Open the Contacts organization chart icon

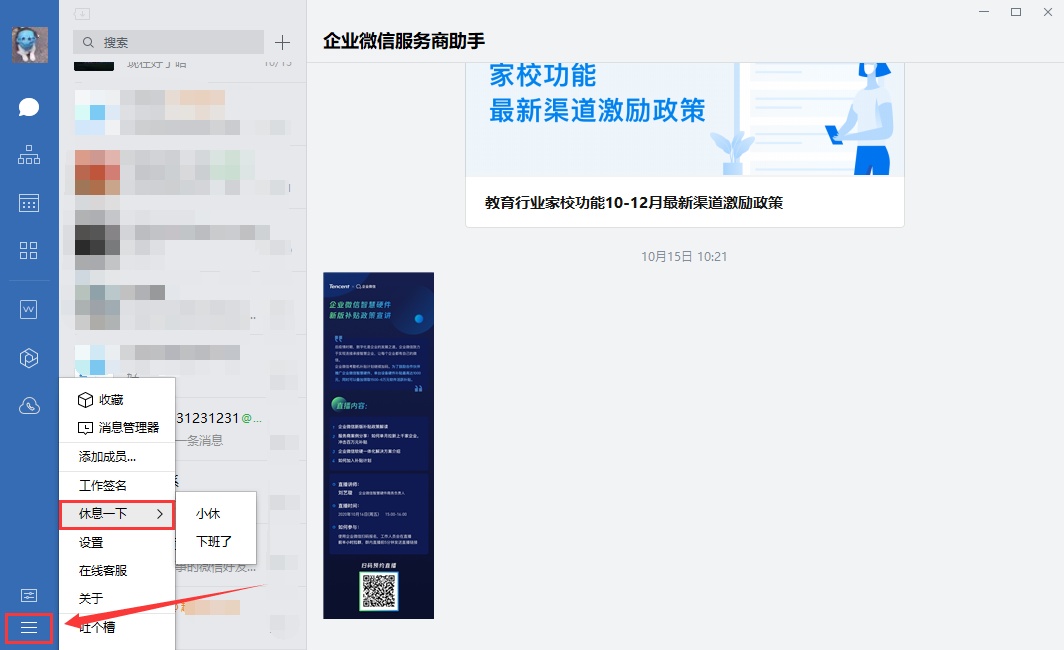click(29, 155)
